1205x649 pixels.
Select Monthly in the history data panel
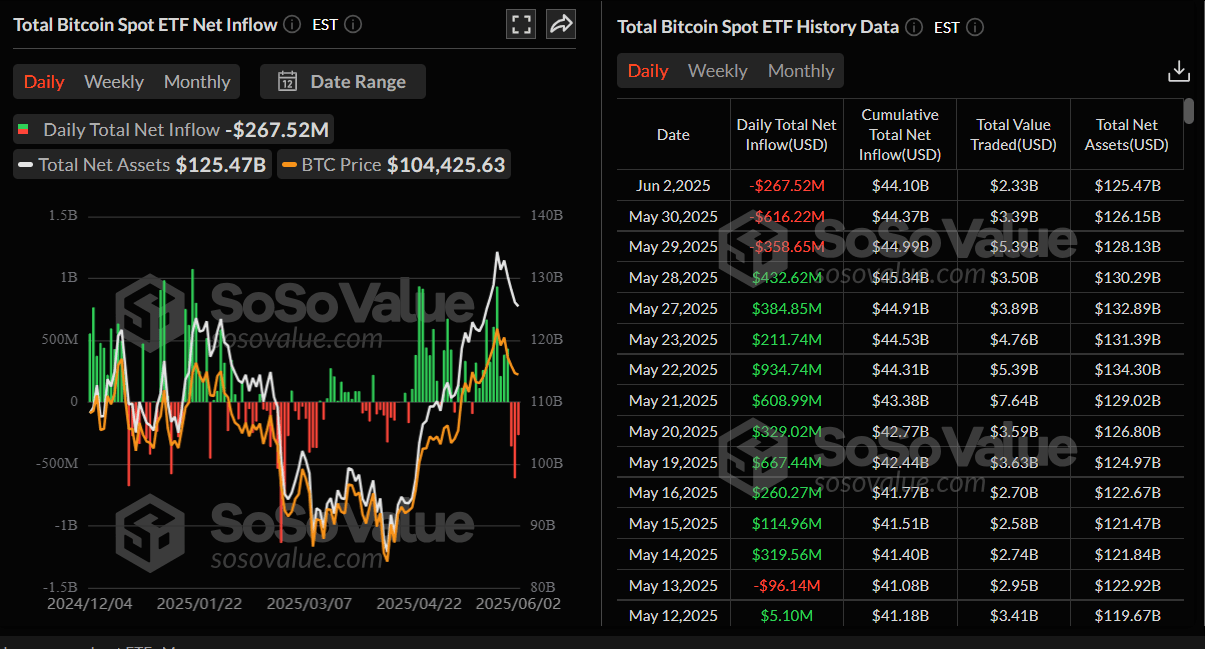tap(800, 71)
